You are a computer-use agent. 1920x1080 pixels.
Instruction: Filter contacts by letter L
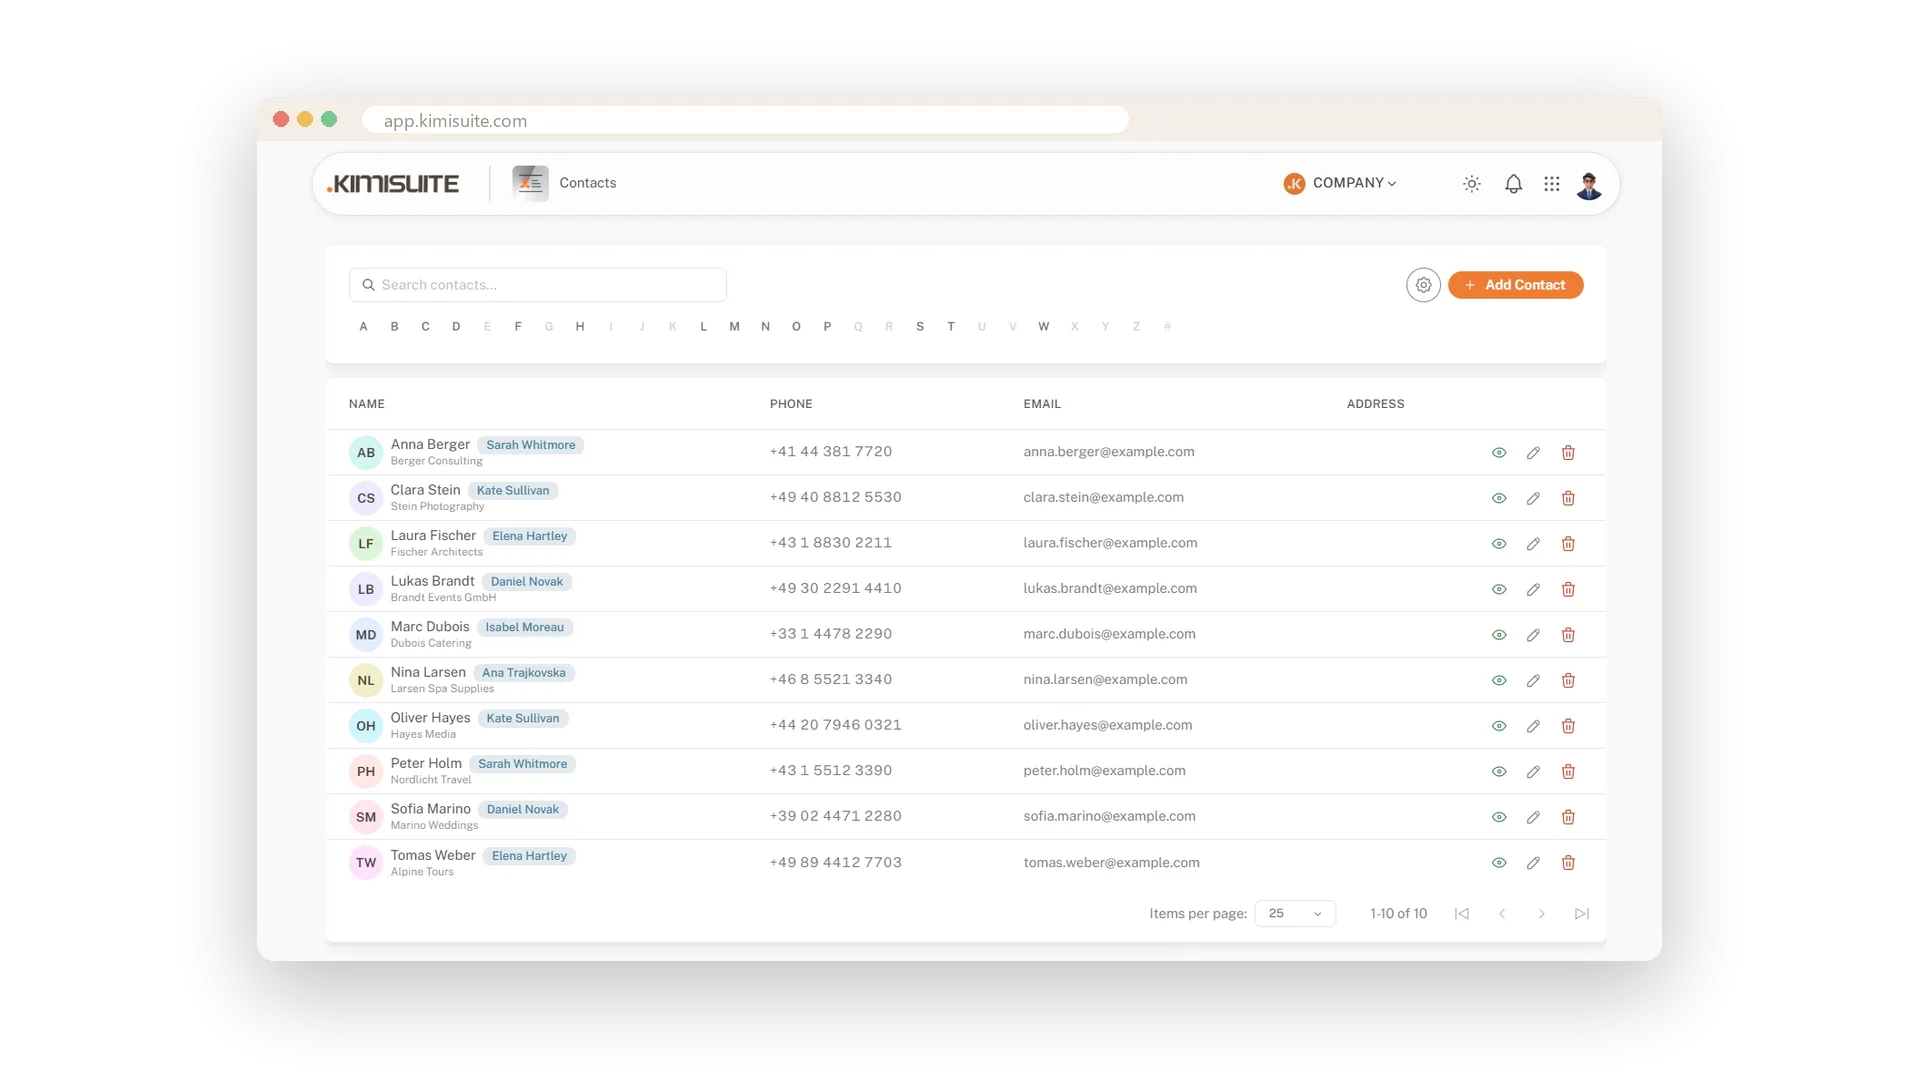pos(703,326)
